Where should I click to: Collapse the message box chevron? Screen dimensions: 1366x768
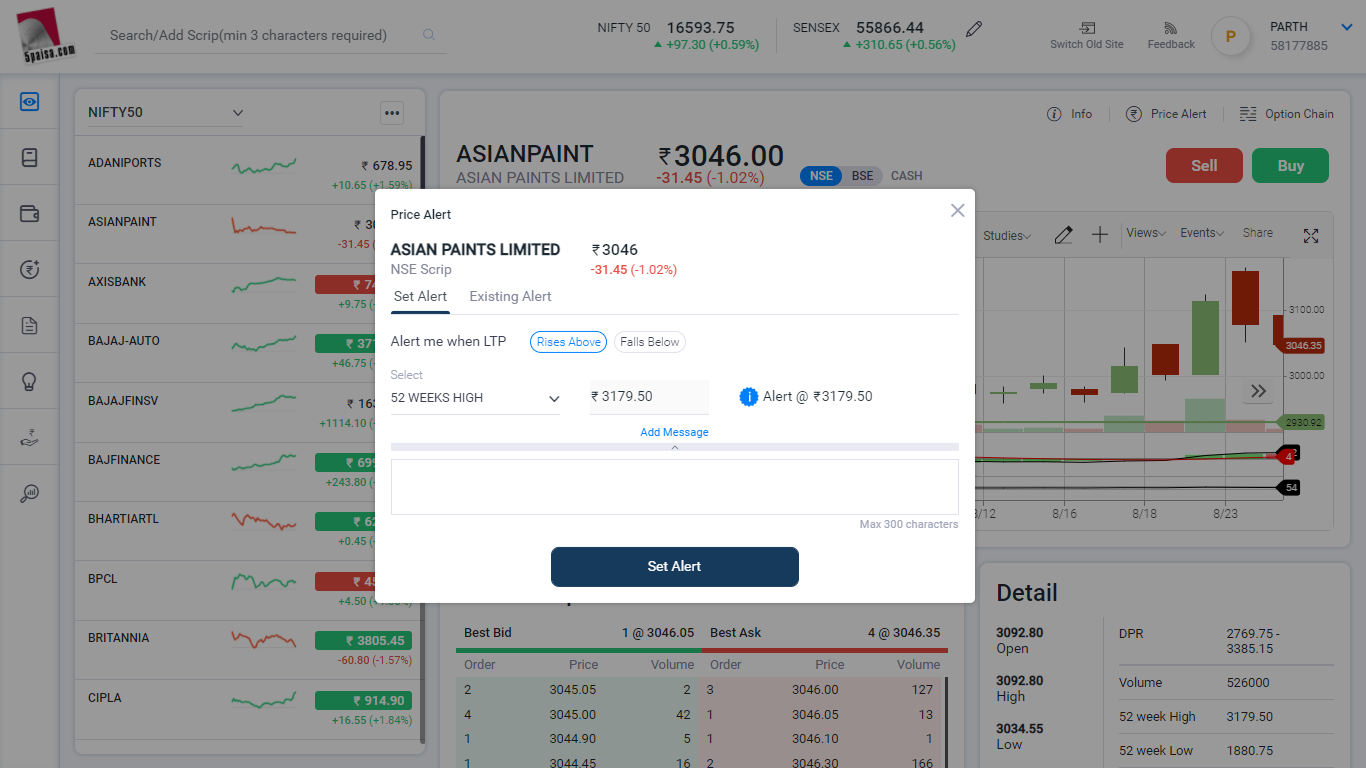[675, 447]
